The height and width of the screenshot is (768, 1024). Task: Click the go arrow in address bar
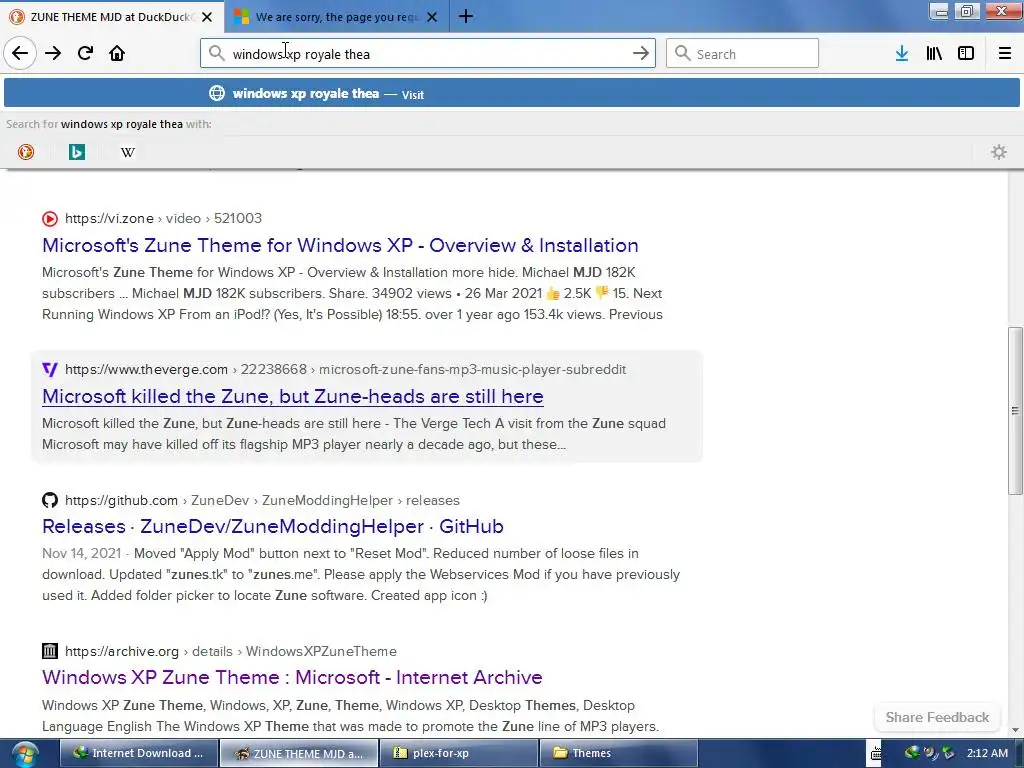point(641,54)
